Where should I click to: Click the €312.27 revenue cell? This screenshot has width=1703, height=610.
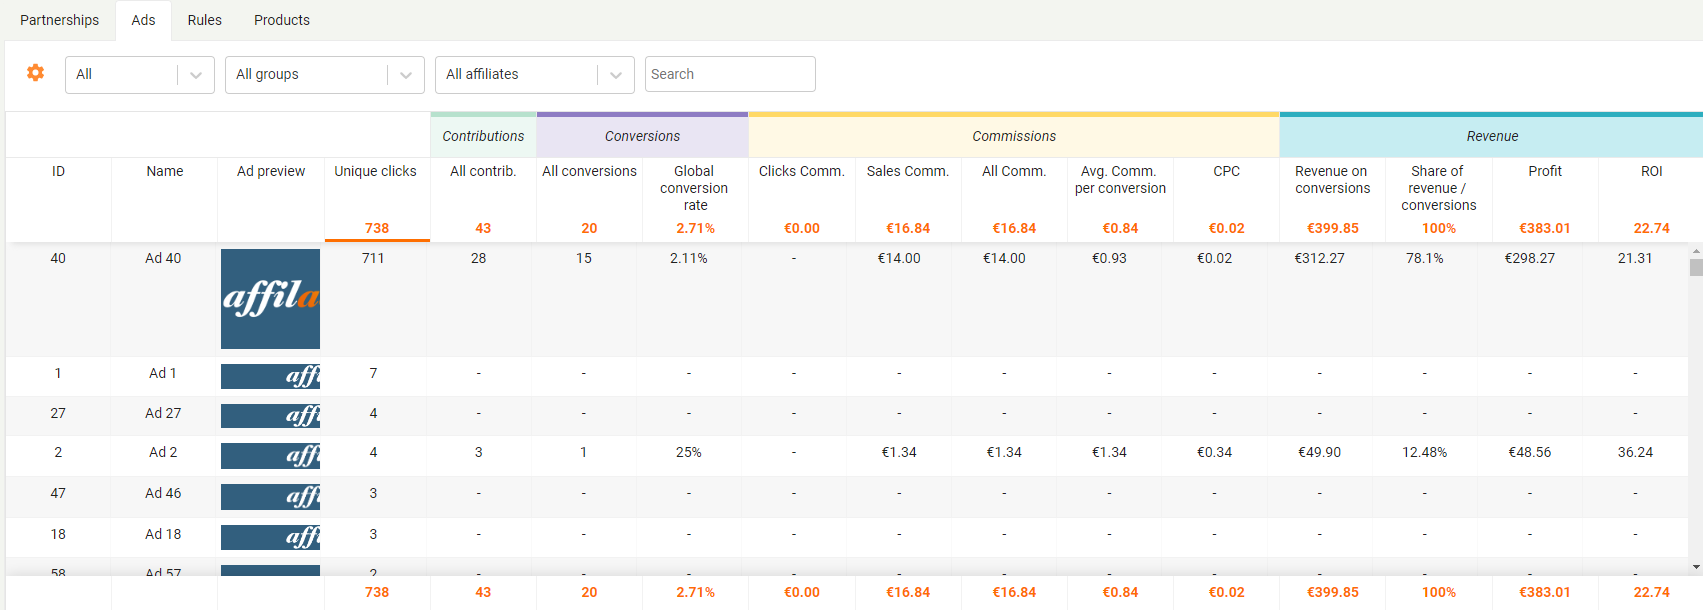[x=1319, y=258]
